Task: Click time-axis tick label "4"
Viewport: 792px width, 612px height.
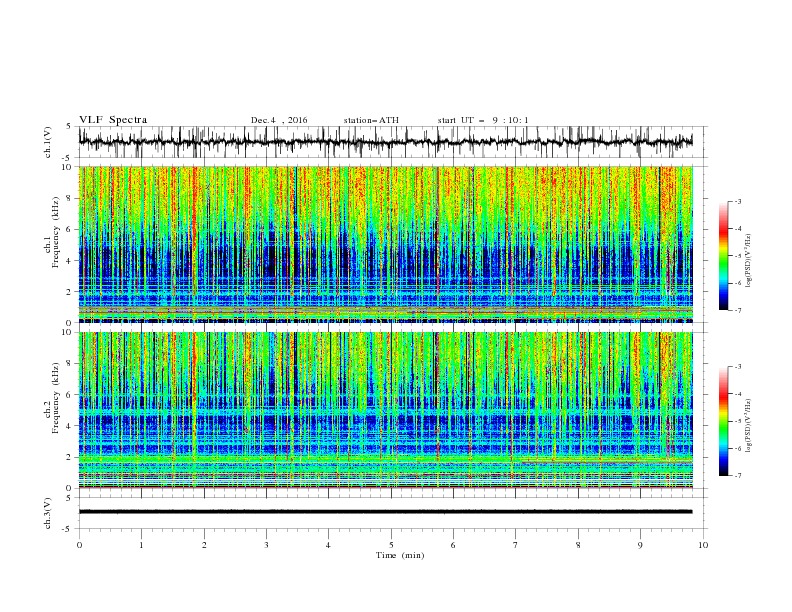Action: point(328,545)
